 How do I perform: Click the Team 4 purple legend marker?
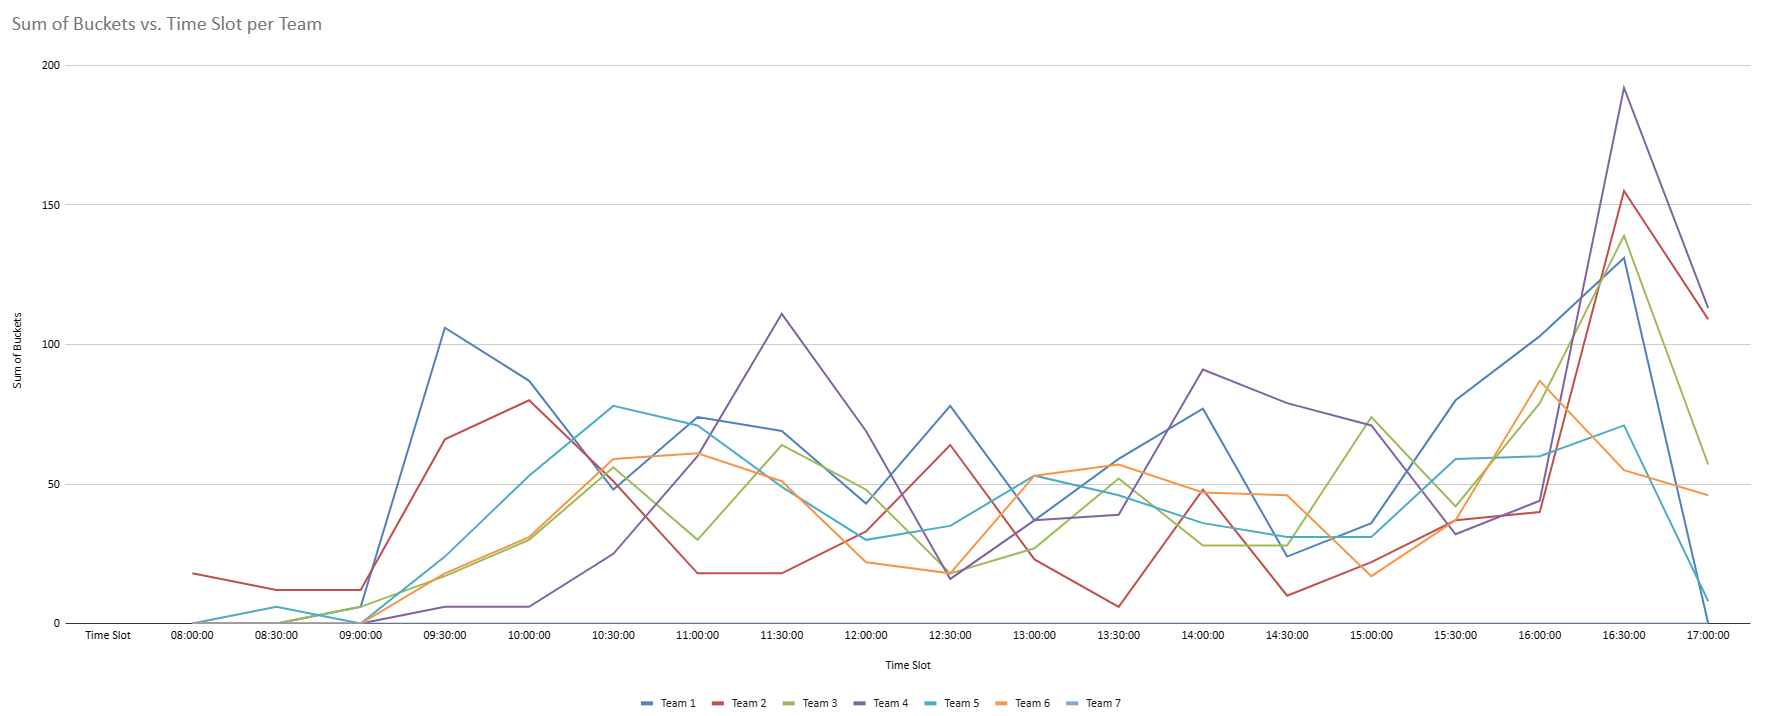pyautogui.click(x=860, y=704)
